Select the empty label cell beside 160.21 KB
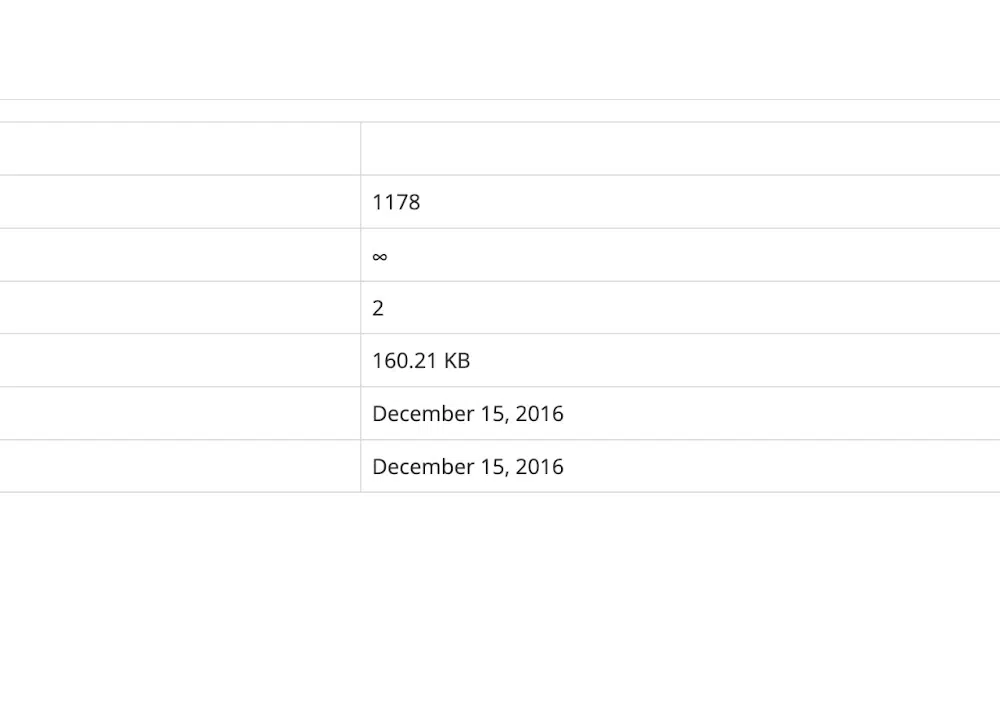The height and width of the screenshot is (728, 1000). 180,361
